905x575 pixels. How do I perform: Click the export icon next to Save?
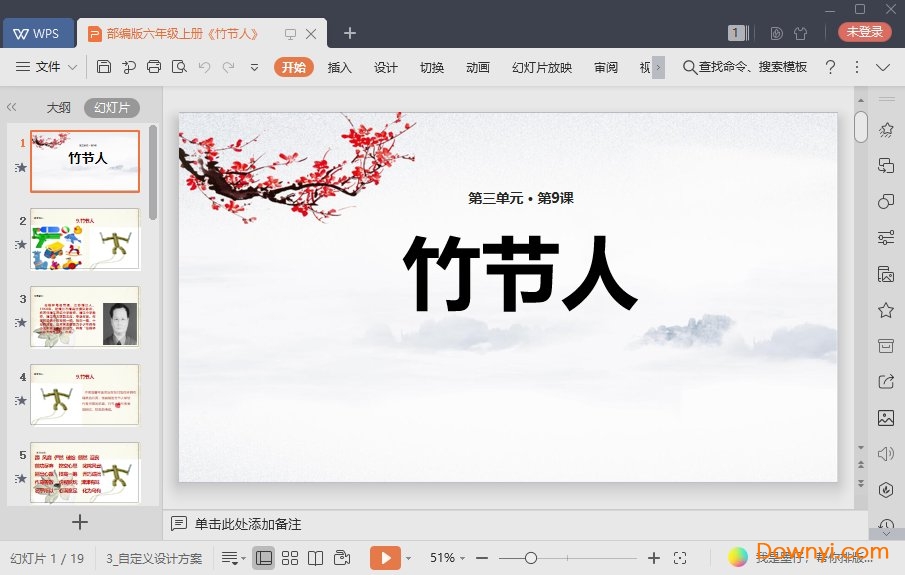pyautogui.click(x=129, y=67)
